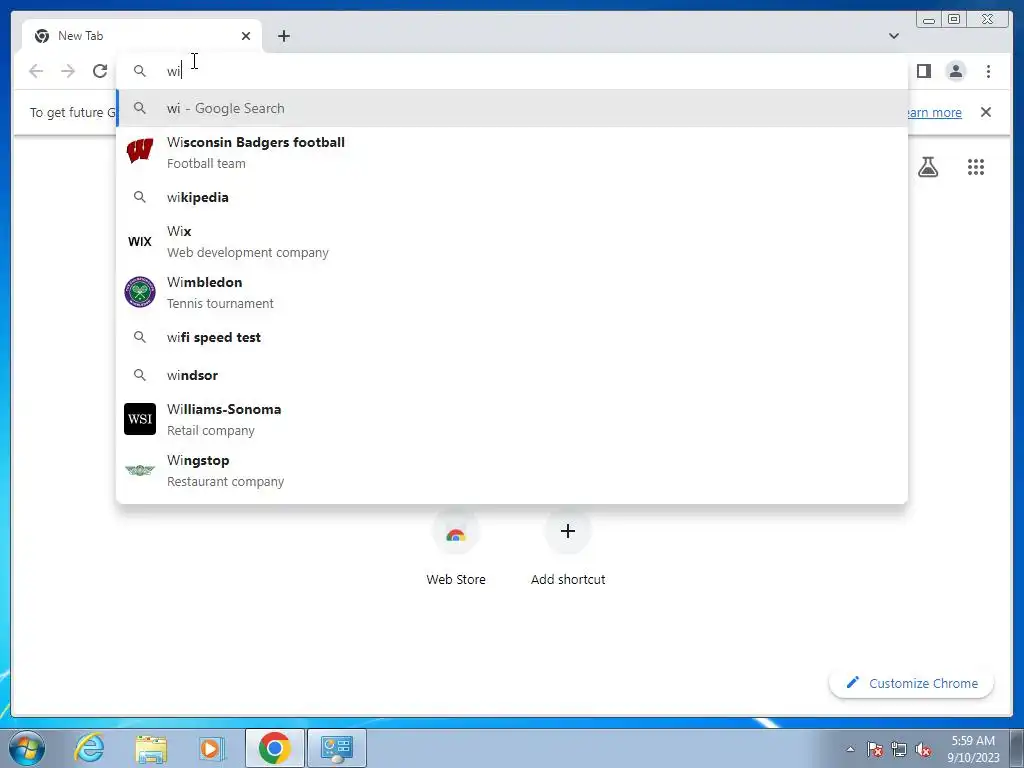Click the Customize Chrome button

click(x=911, y=683)
